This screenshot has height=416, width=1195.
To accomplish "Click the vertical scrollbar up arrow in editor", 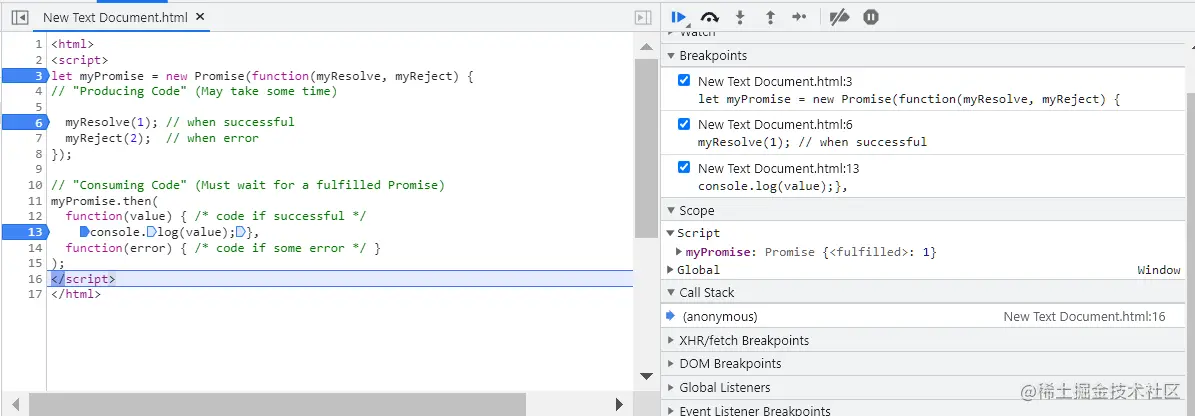I will (x=646, y=47).
